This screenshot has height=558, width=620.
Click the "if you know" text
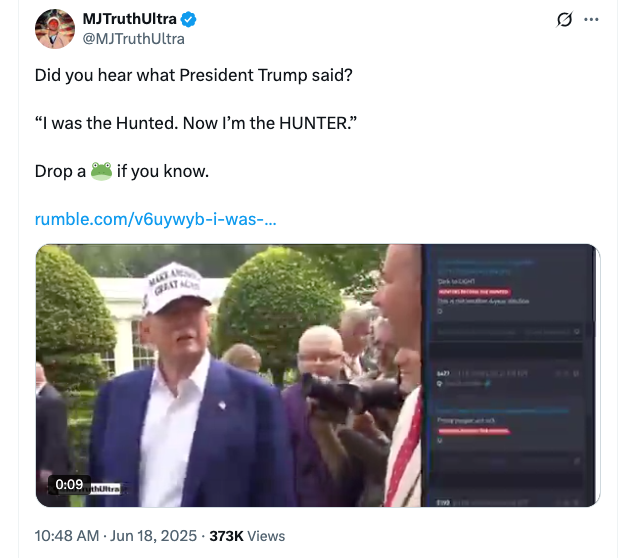coord(163,171)
